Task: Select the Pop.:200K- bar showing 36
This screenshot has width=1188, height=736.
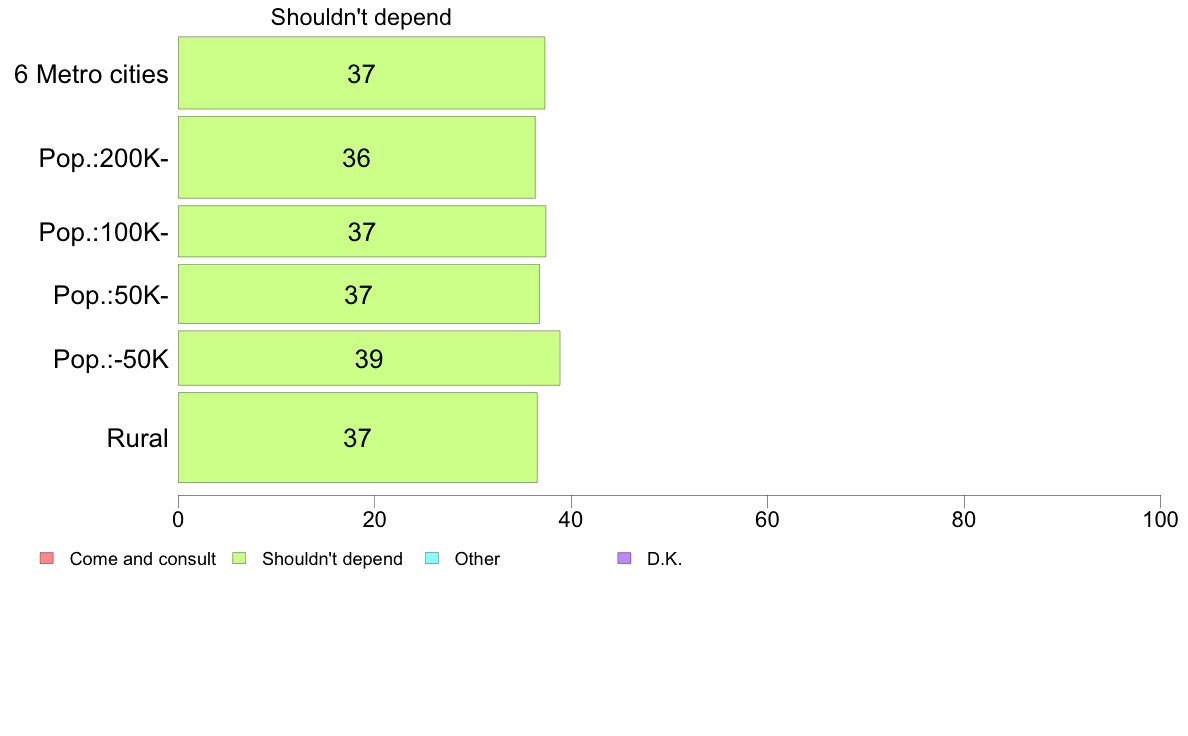Action: tap(357, 158)
